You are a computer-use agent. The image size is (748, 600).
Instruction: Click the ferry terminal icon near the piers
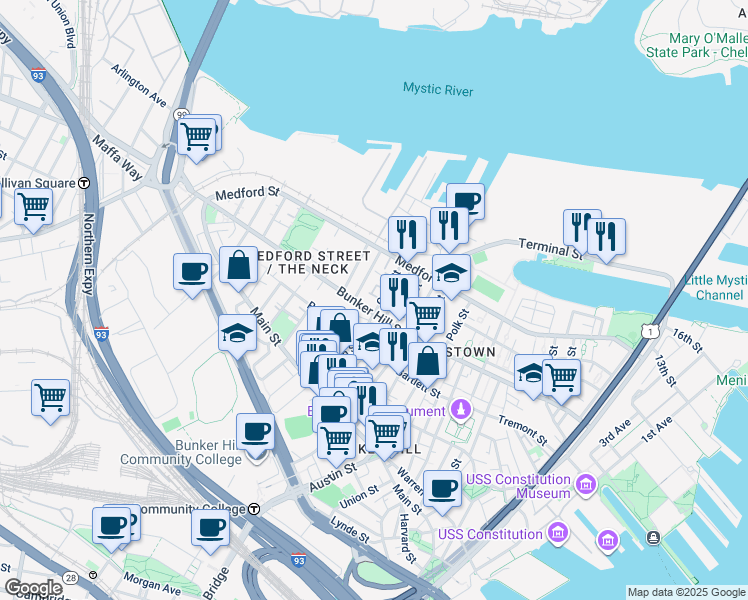pos(653,538)
